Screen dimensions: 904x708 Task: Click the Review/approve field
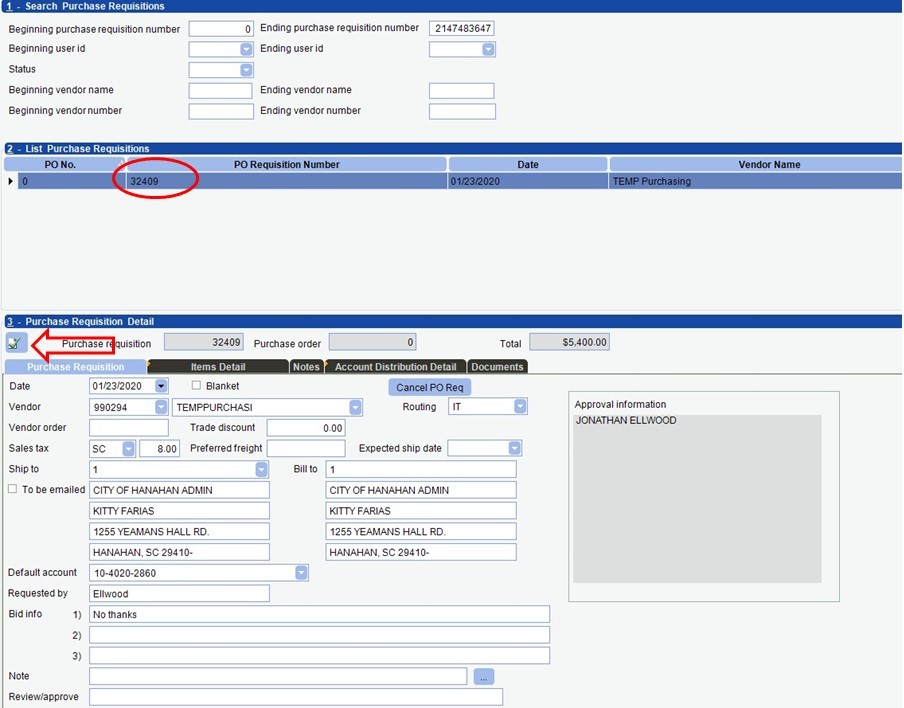click(296, 696)
